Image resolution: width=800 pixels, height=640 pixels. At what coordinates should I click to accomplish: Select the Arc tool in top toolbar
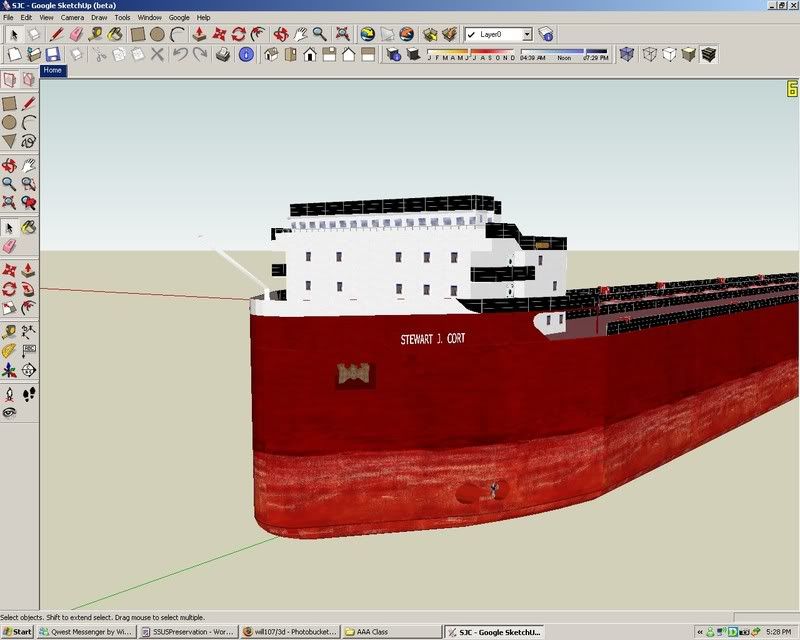coord(177,34)
